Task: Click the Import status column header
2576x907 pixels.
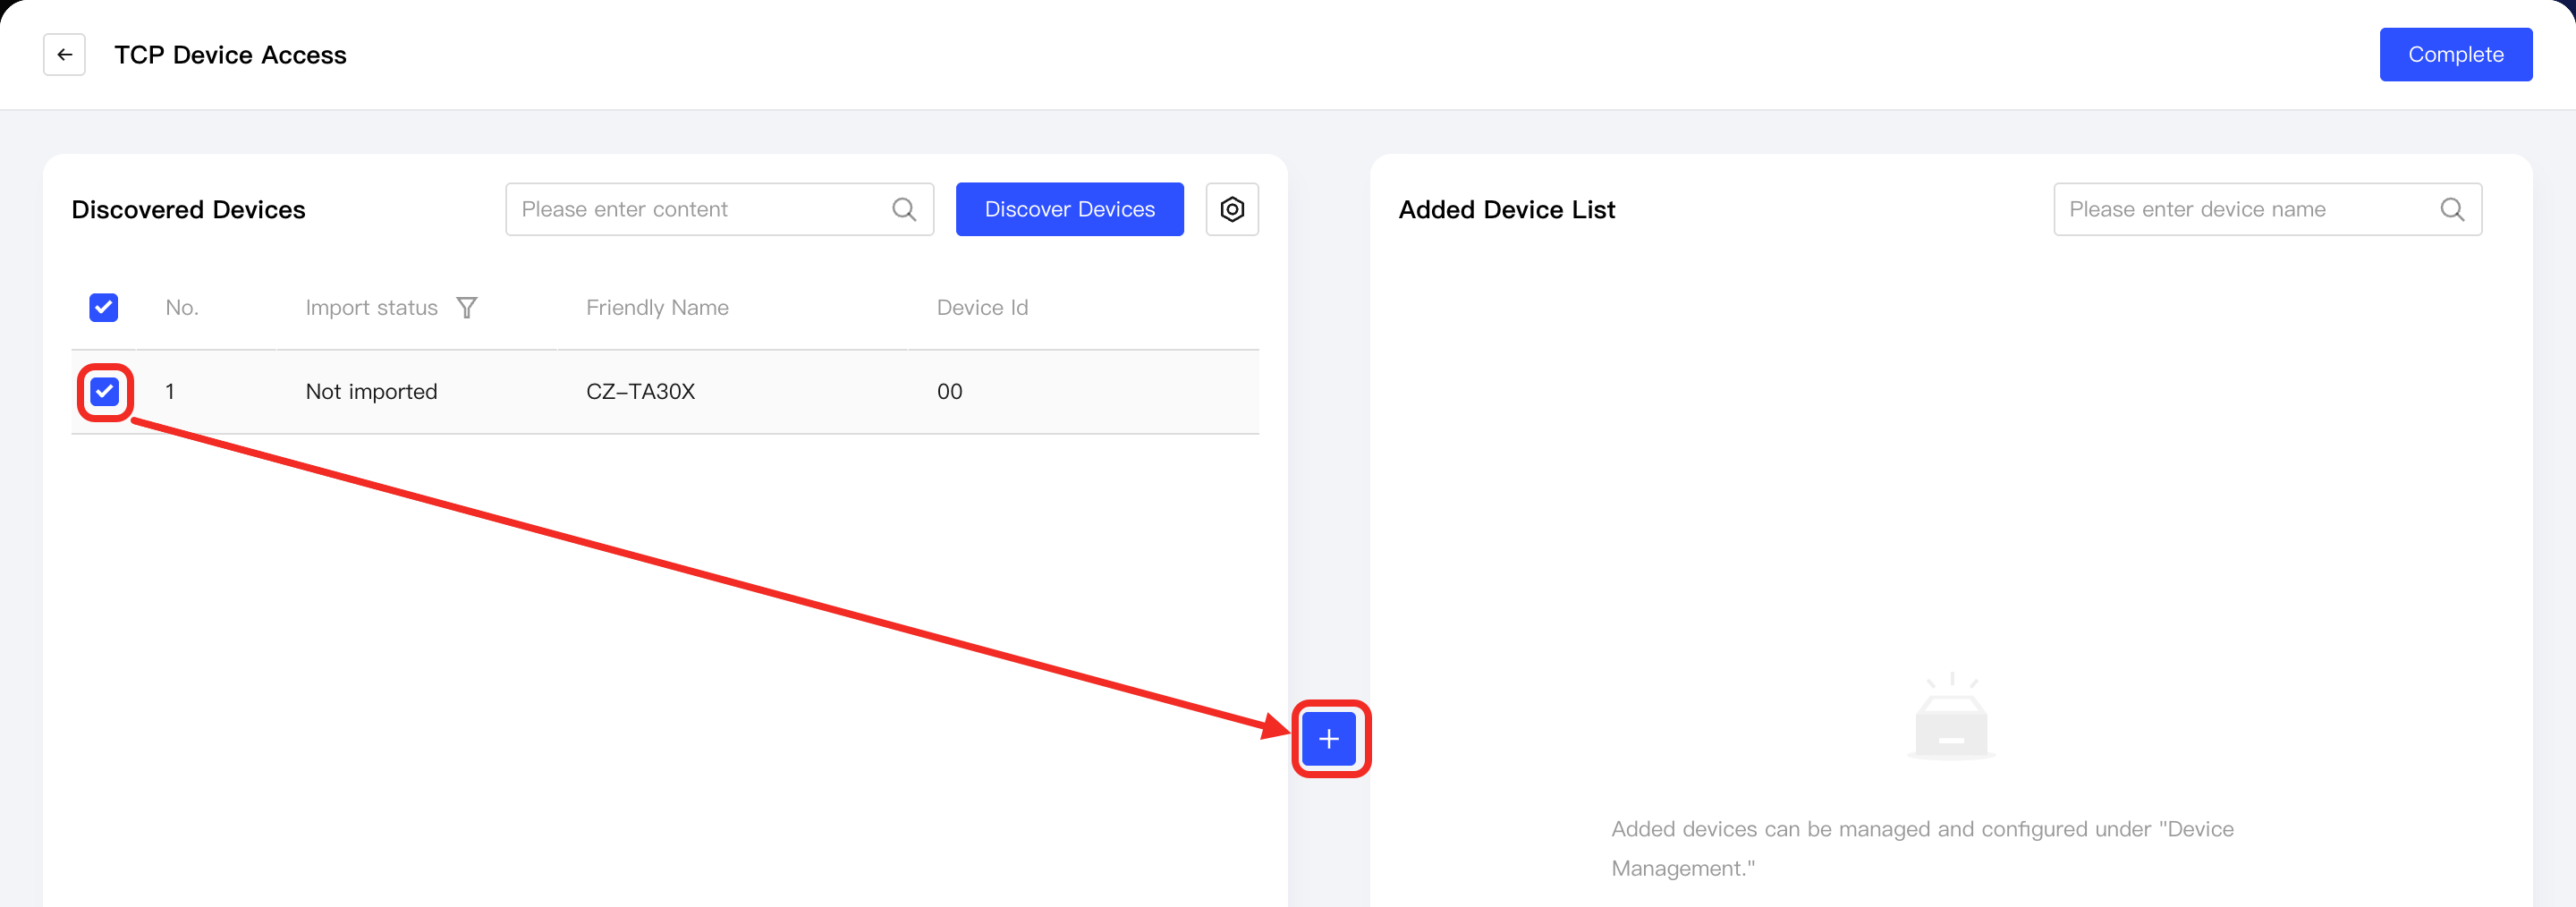Action: tap(372, 307)
